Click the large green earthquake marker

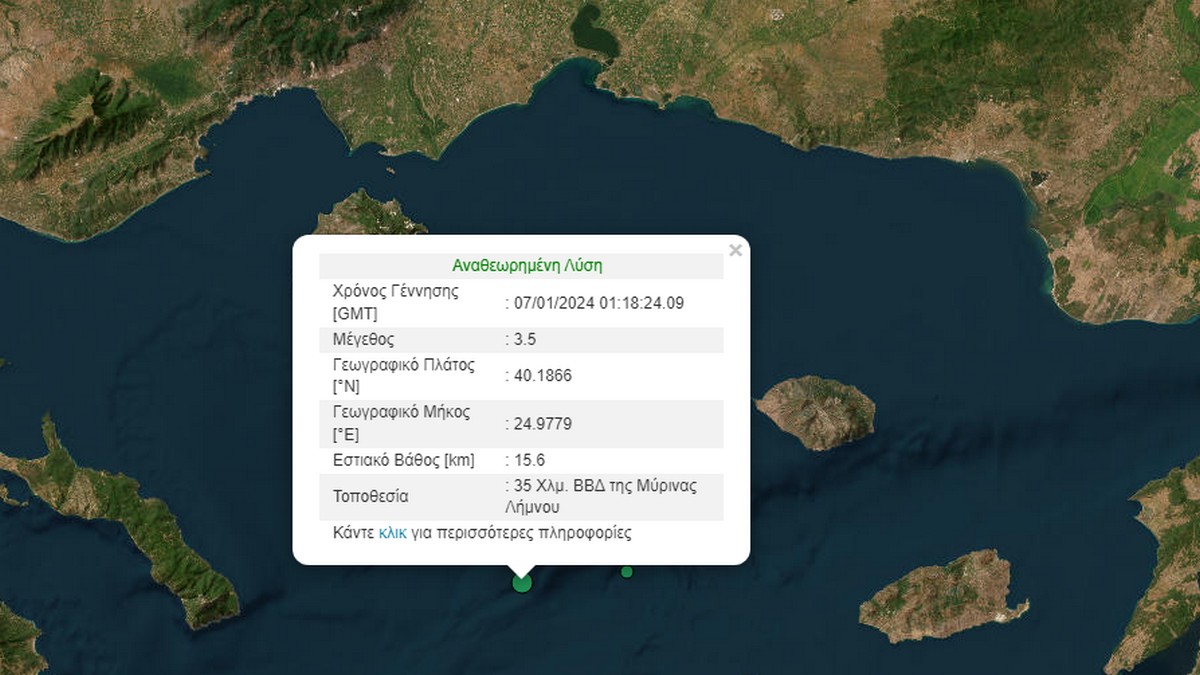click(522, 582)
